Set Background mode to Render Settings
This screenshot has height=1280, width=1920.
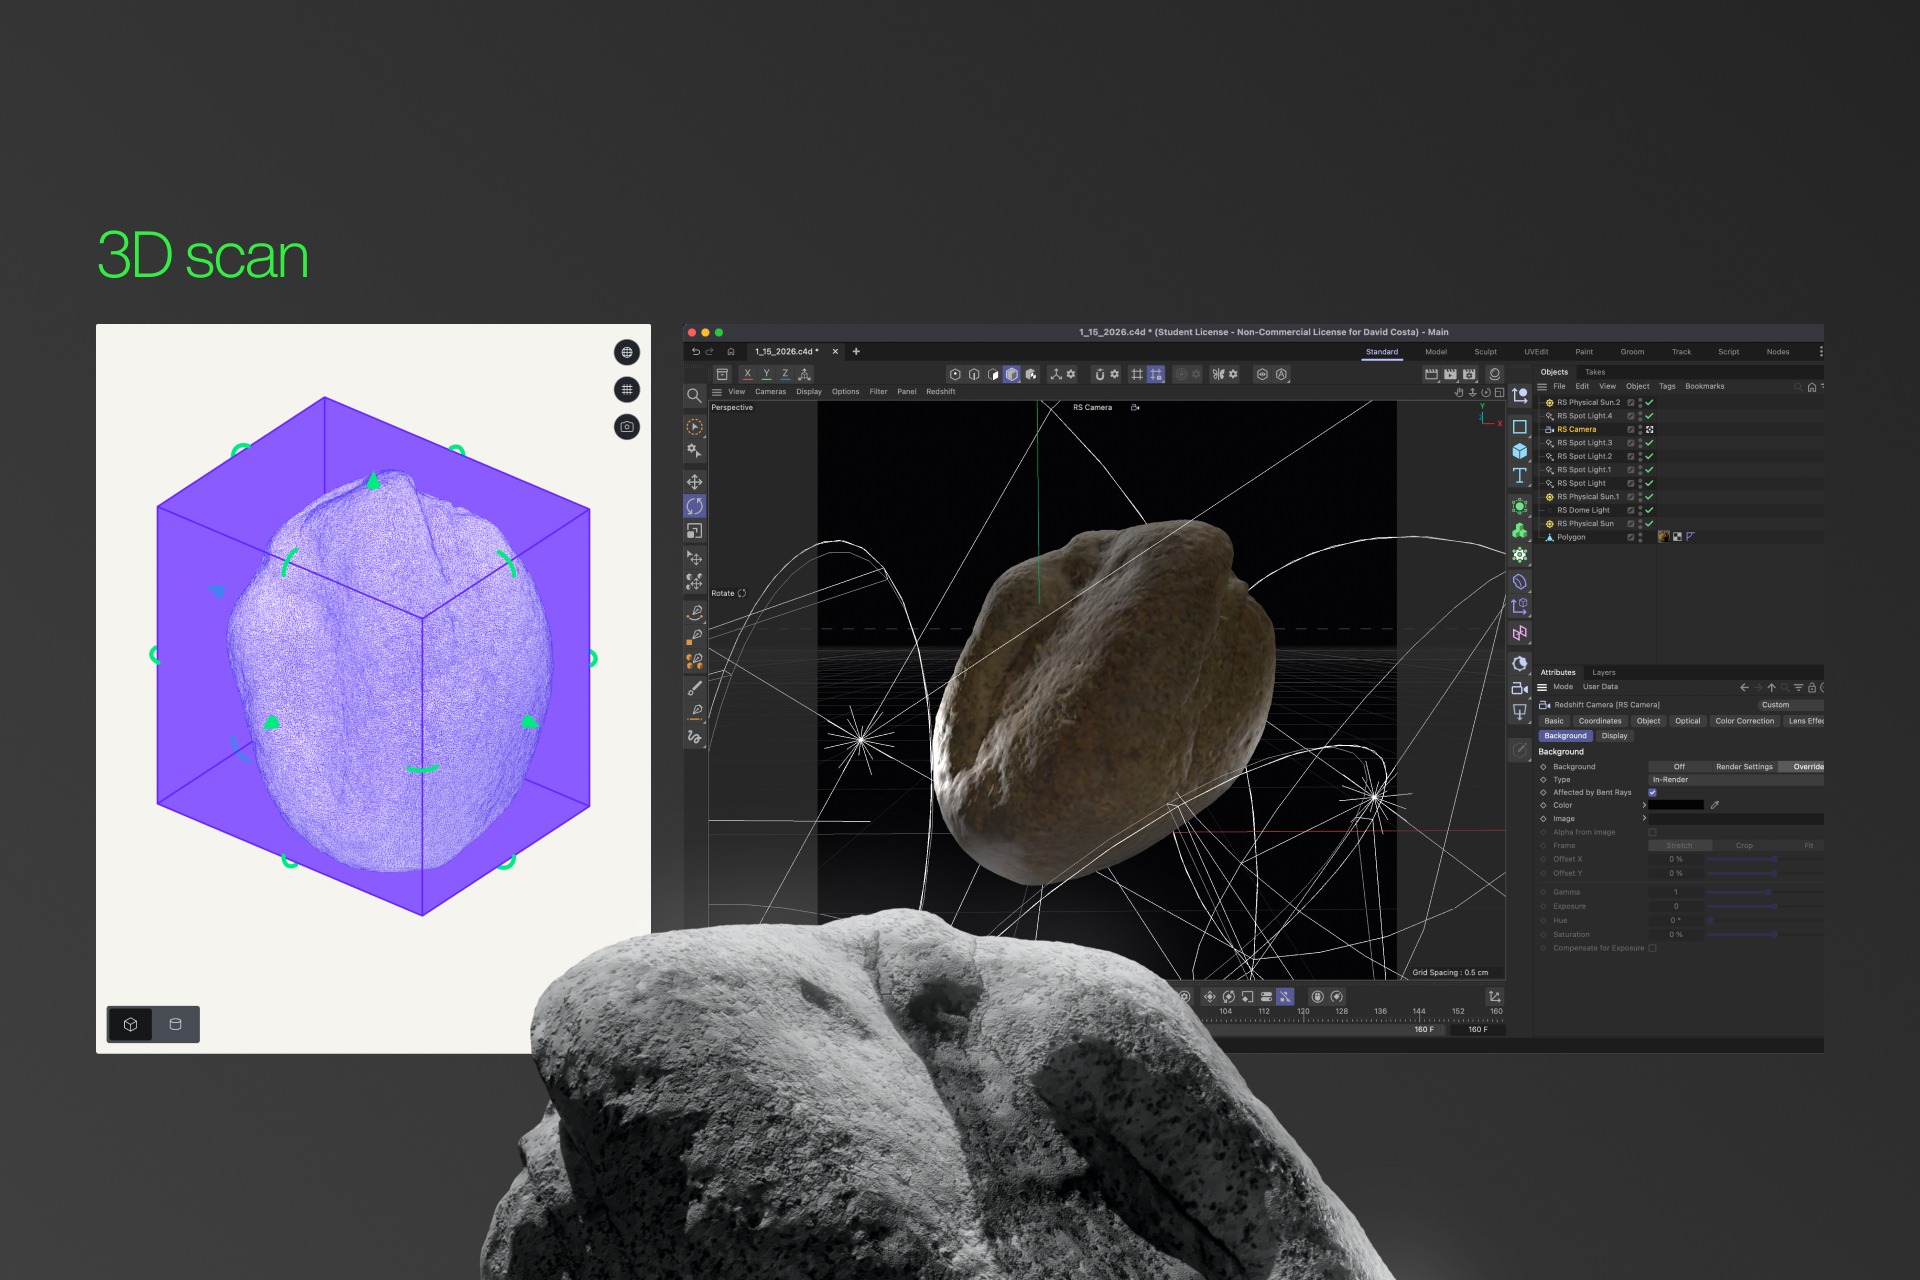(1744, 767)
